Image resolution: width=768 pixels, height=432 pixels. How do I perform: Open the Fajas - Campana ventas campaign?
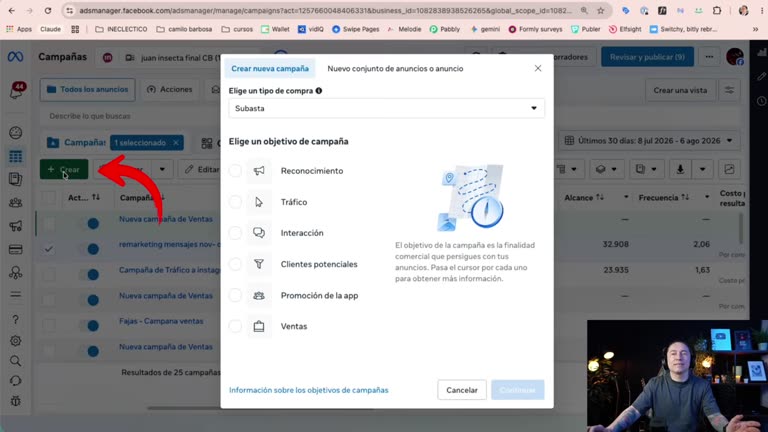[161, 321]
